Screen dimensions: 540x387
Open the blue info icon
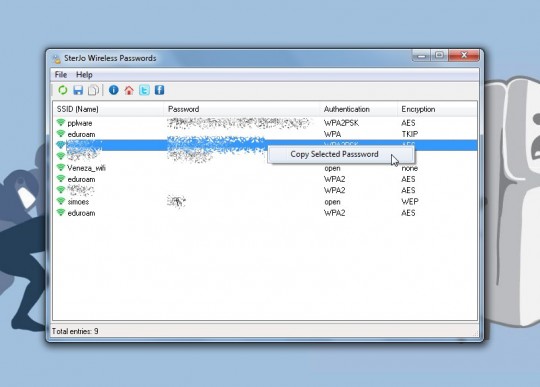coord(114,90)
